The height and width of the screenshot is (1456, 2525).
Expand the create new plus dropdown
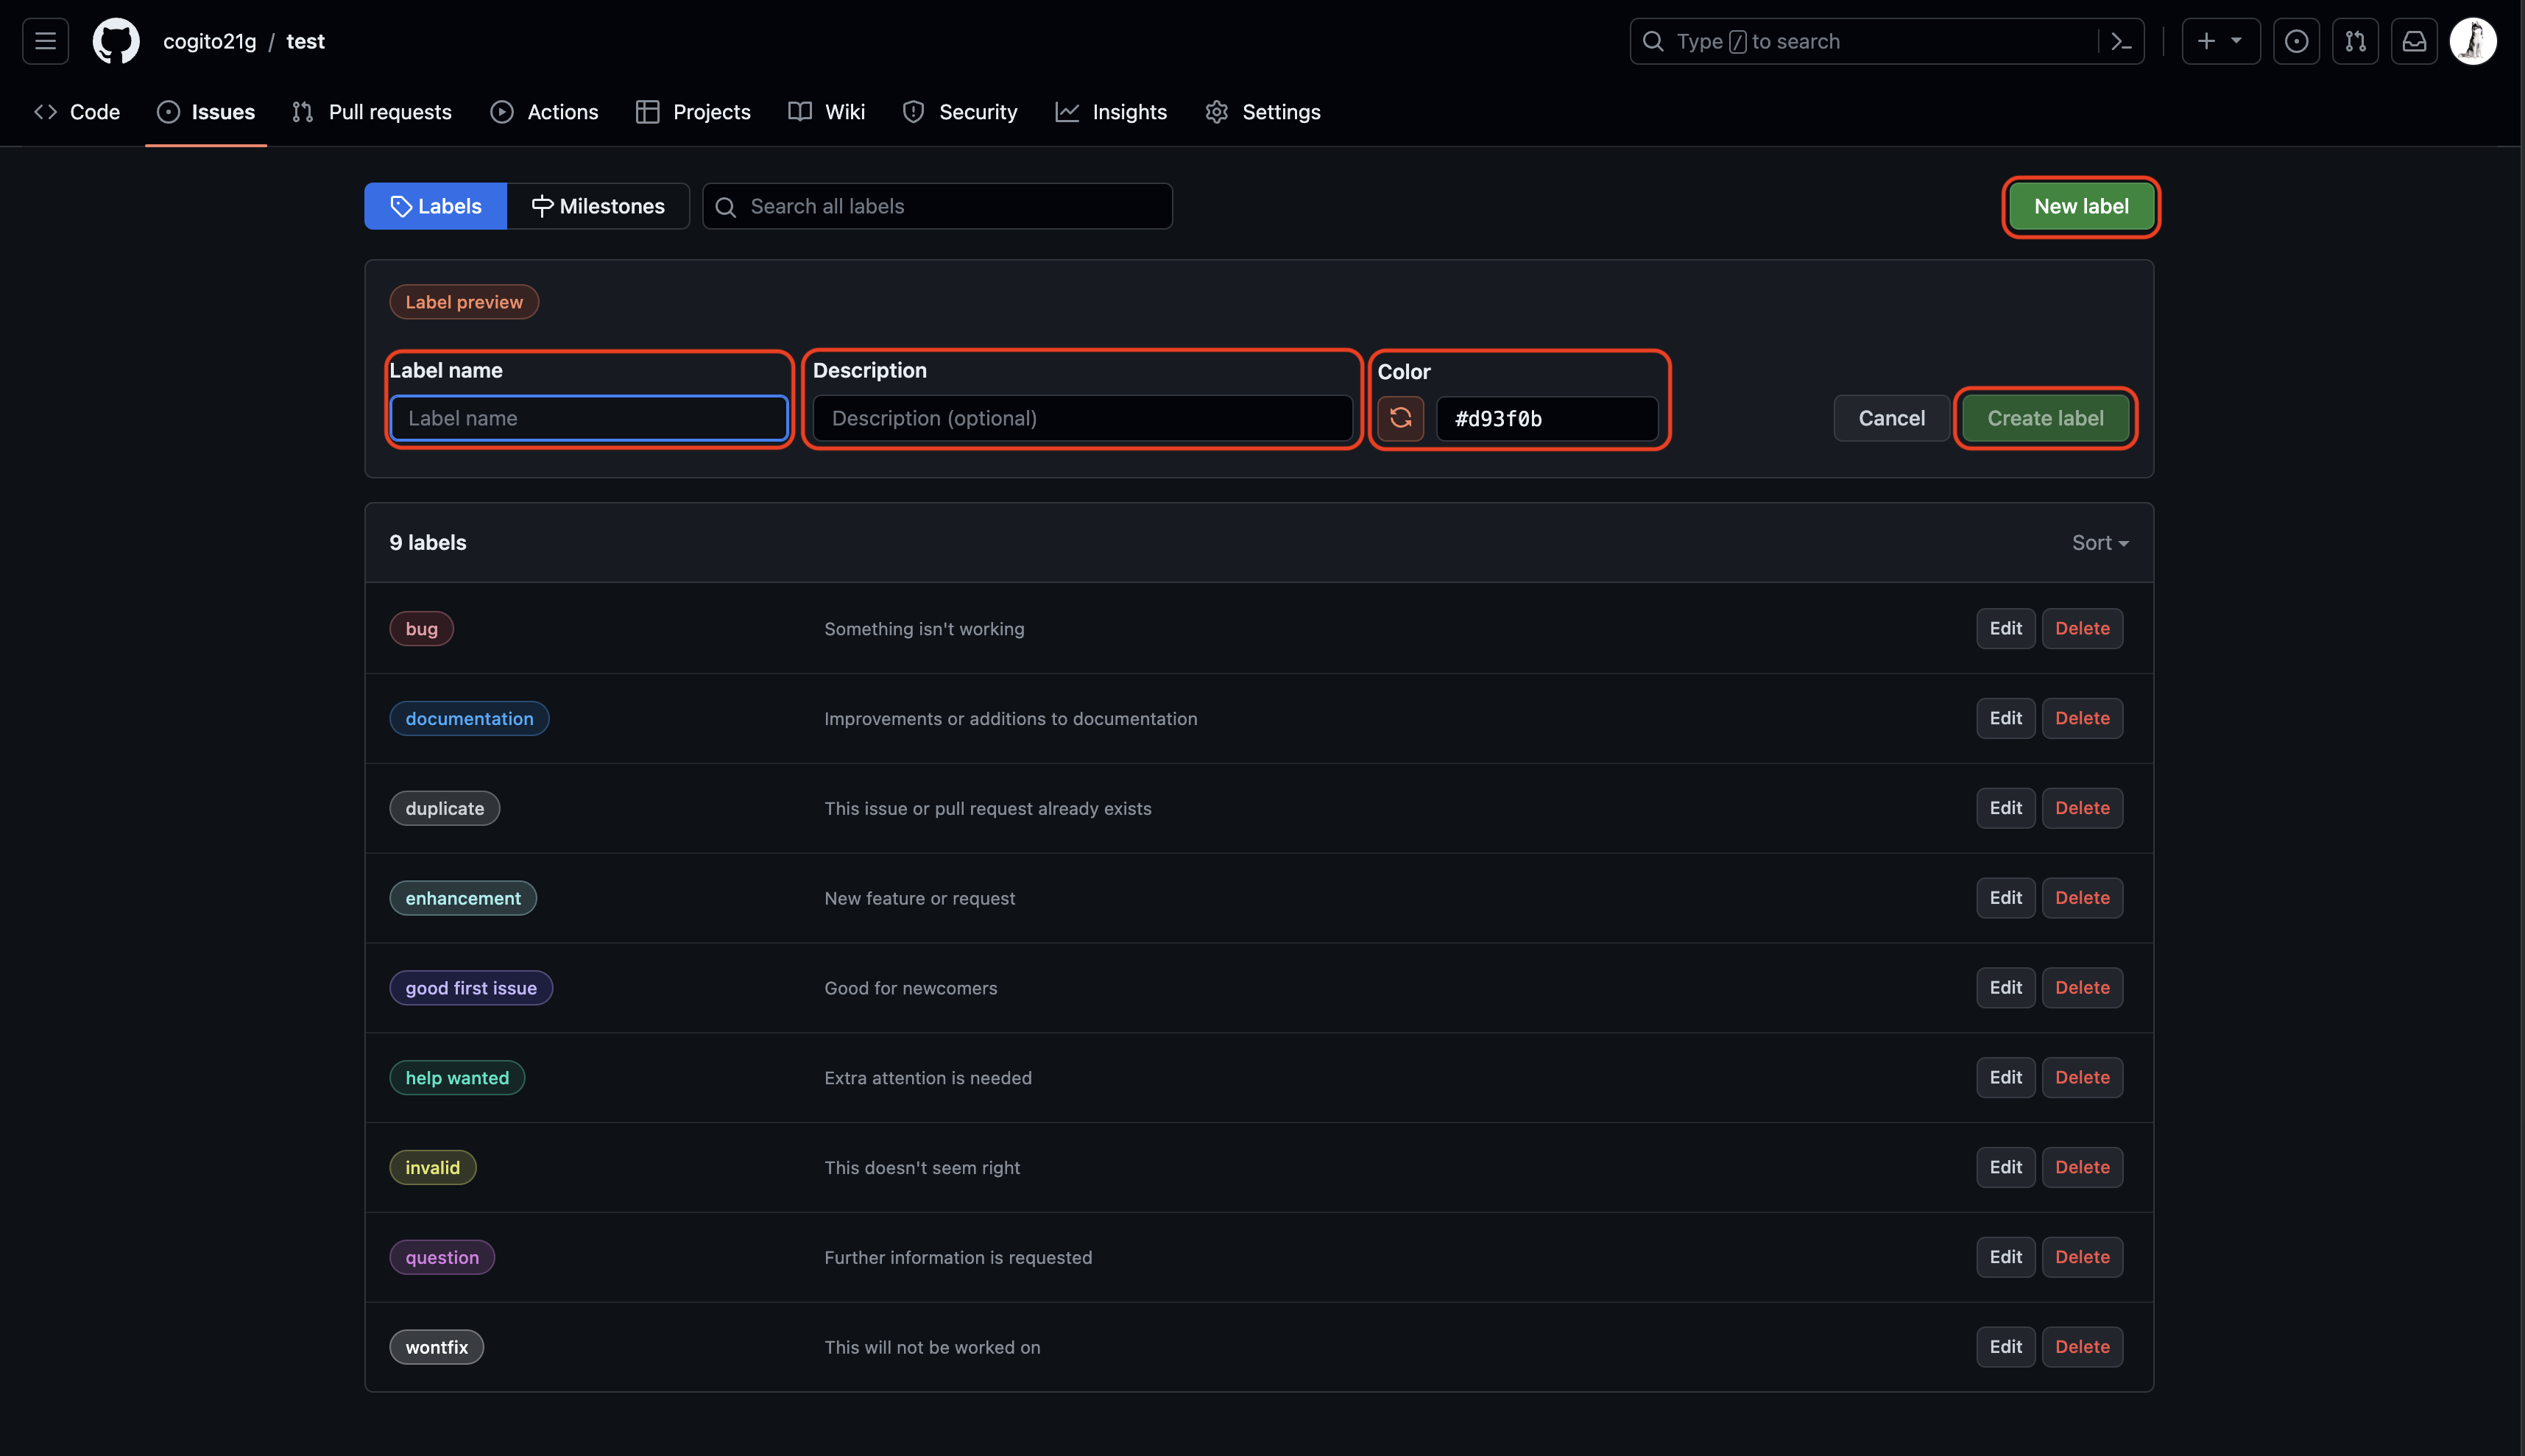pyautogui.click(x=2220, y=41)
